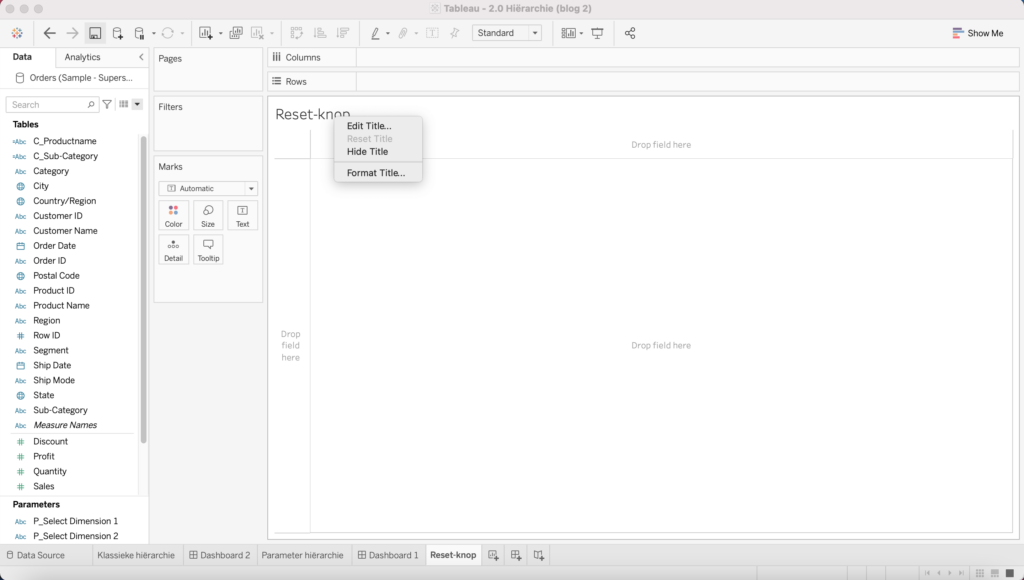1024x580 pixels.
Task: Click the Save workbook icon
Action: click(95, 33)
